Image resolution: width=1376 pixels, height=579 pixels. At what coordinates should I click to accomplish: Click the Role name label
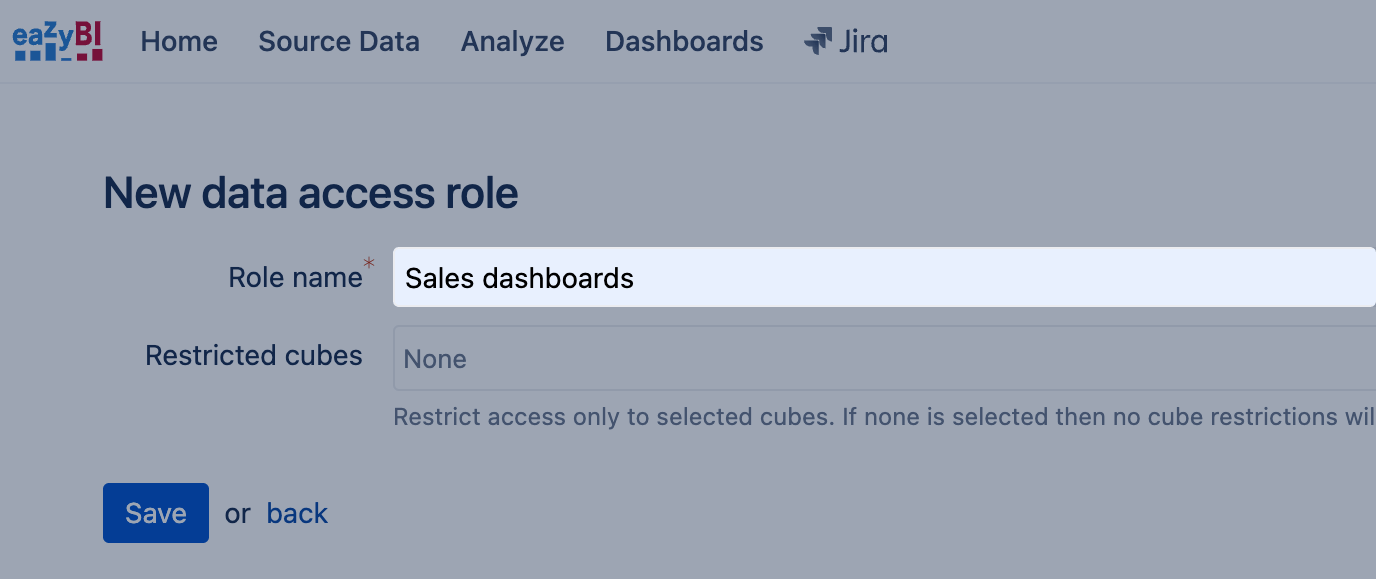pos(295,277)
